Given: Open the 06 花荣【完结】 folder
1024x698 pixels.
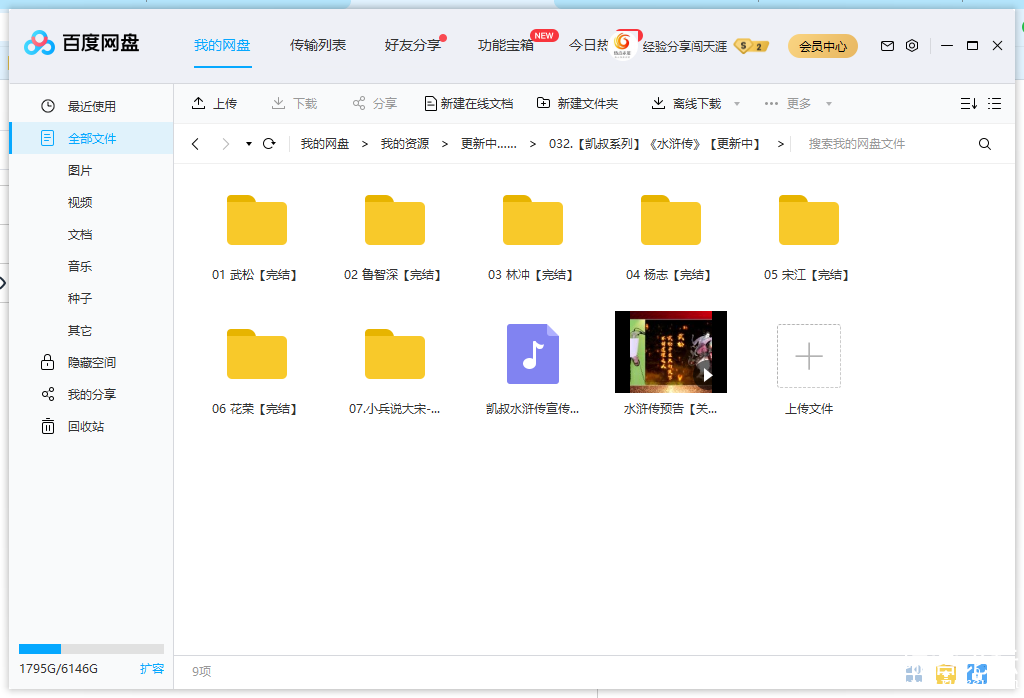Looking at the screenshot, I should point(257,354).
